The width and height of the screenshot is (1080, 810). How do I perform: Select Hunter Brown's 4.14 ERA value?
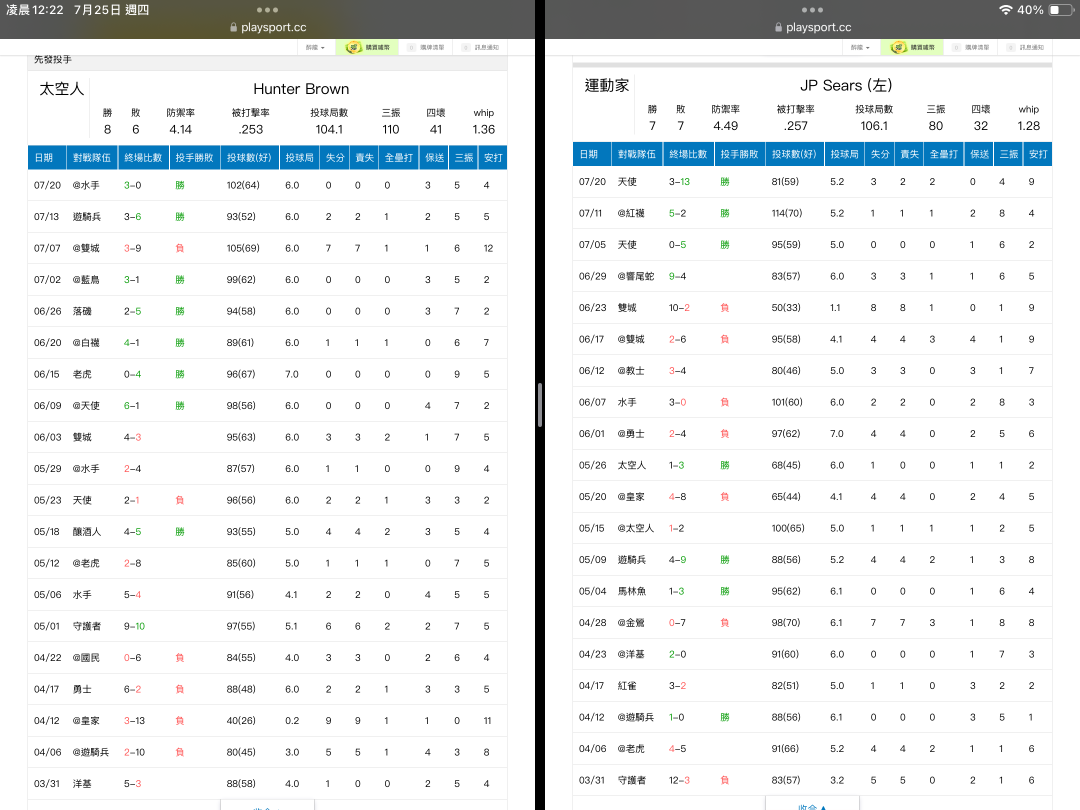click(180, 129)
